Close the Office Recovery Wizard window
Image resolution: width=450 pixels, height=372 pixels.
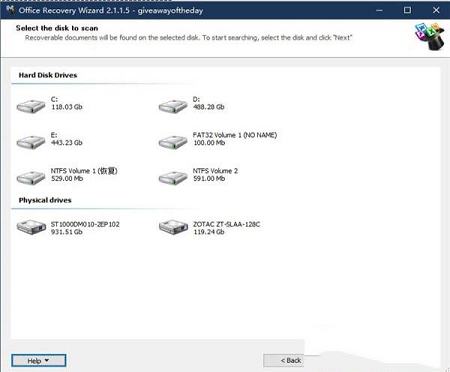436,10
